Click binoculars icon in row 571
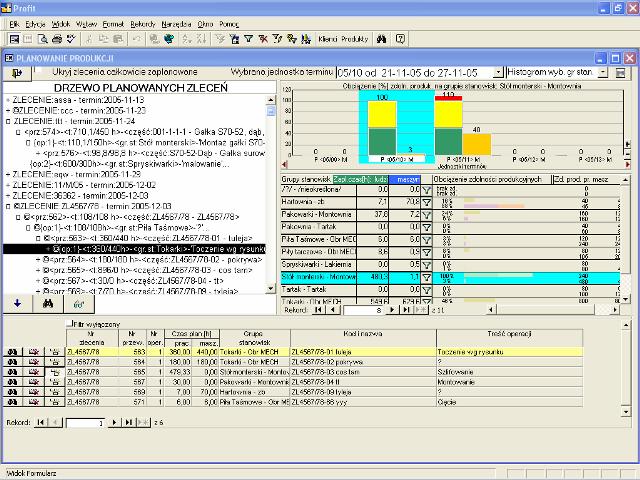Screen dimensions: 640x480 click(13, 402)
